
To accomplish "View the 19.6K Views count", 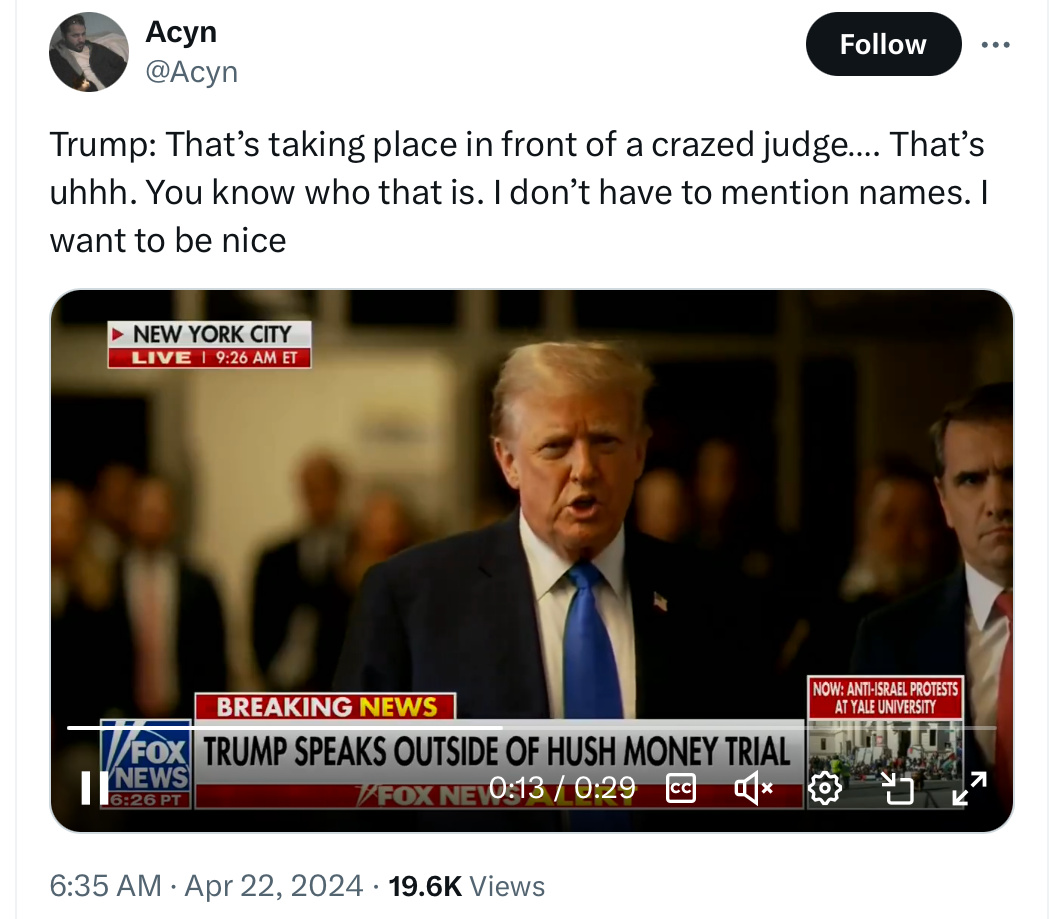I will coord(466,885).
